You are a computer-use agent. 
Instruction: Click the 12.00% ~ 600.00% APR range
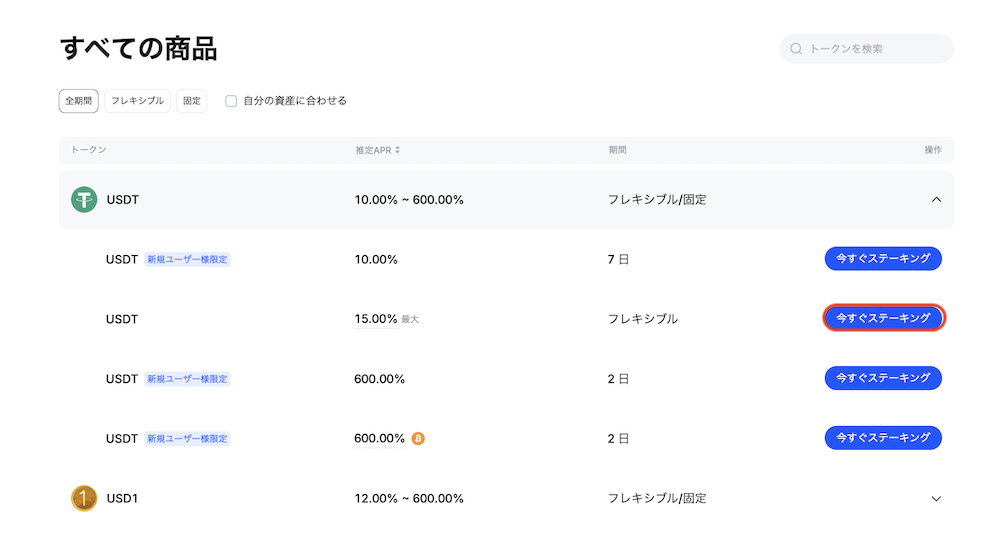[x=409, y=498]
